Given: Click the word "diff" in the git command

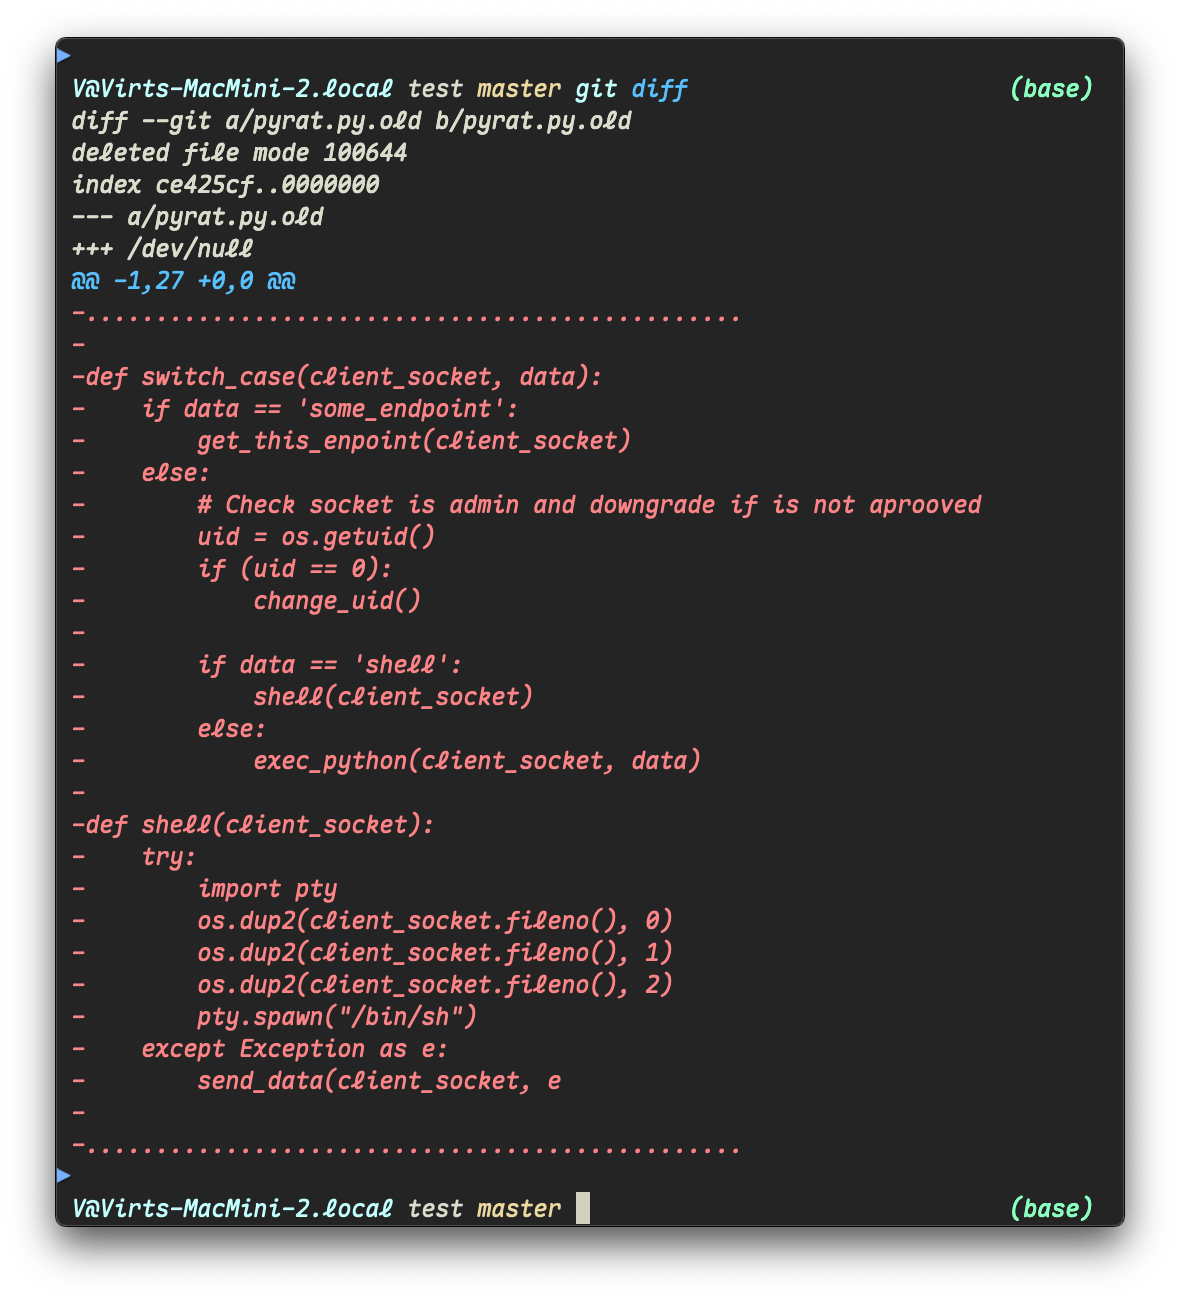Looking at the screenshot, I should 659,89.
